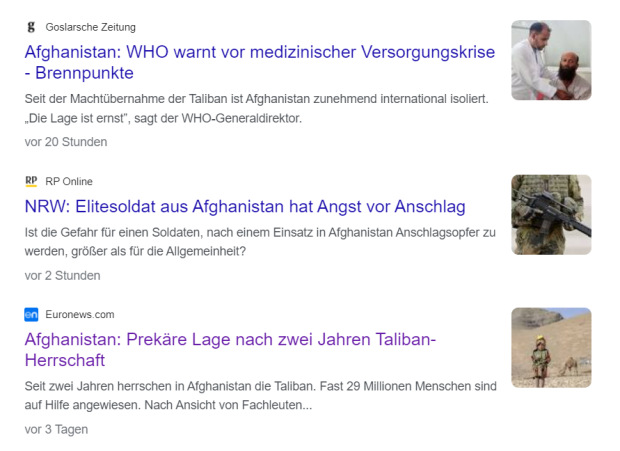Click the RP Online favicon icon
The image size is (620, 451).
click(x=31, y=181)
